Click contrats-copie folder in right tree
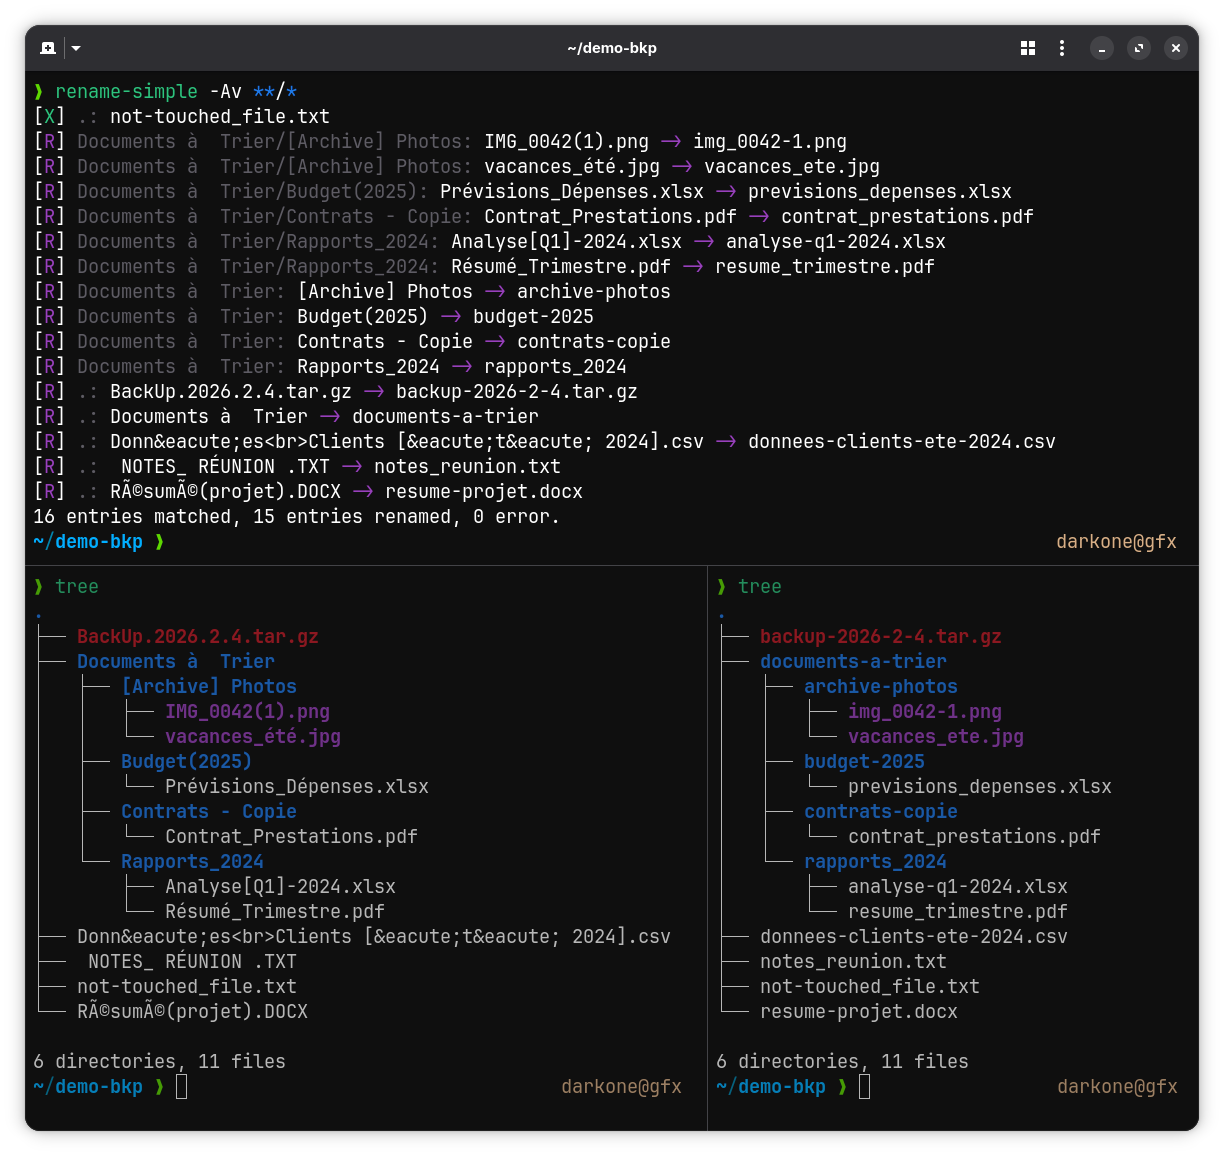The height and width of the screenshot is (1156, 1224). (x=881, y=812)
